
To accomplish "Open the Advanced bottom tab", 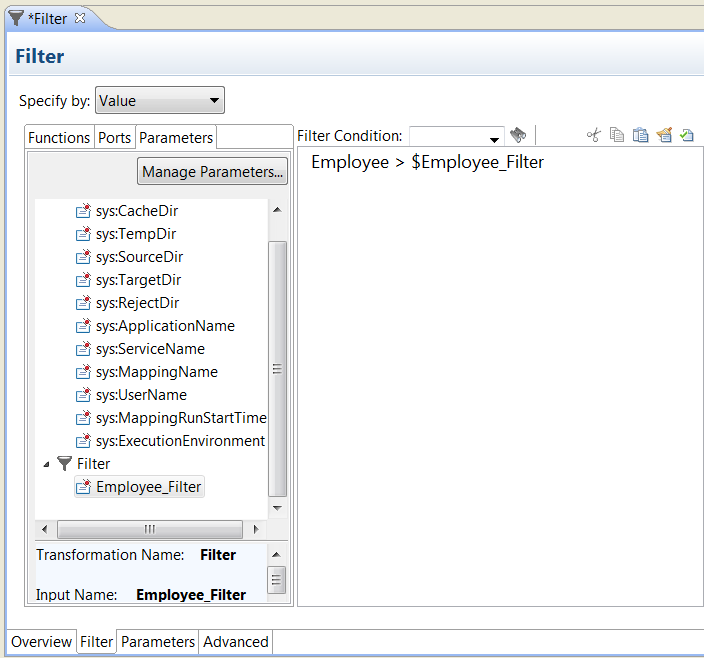I will 235,642.
